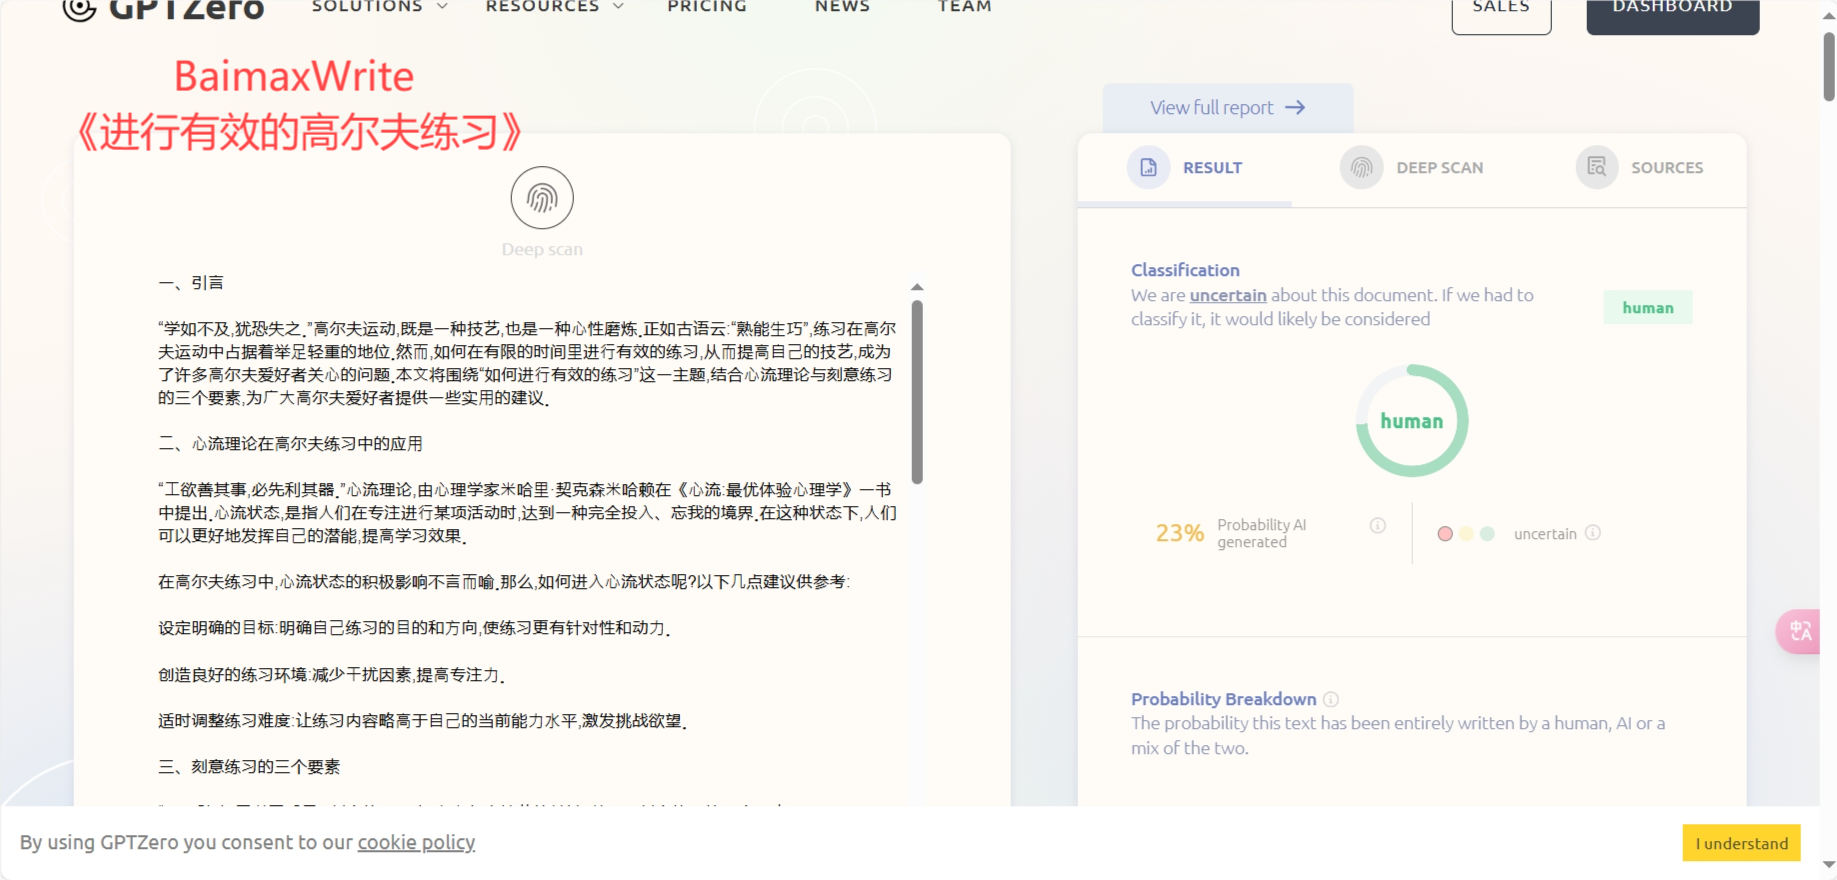Go to the Pricing page
Image resolution: width=1837 pixels, height=880 pixels.
(x=707, y=7)
